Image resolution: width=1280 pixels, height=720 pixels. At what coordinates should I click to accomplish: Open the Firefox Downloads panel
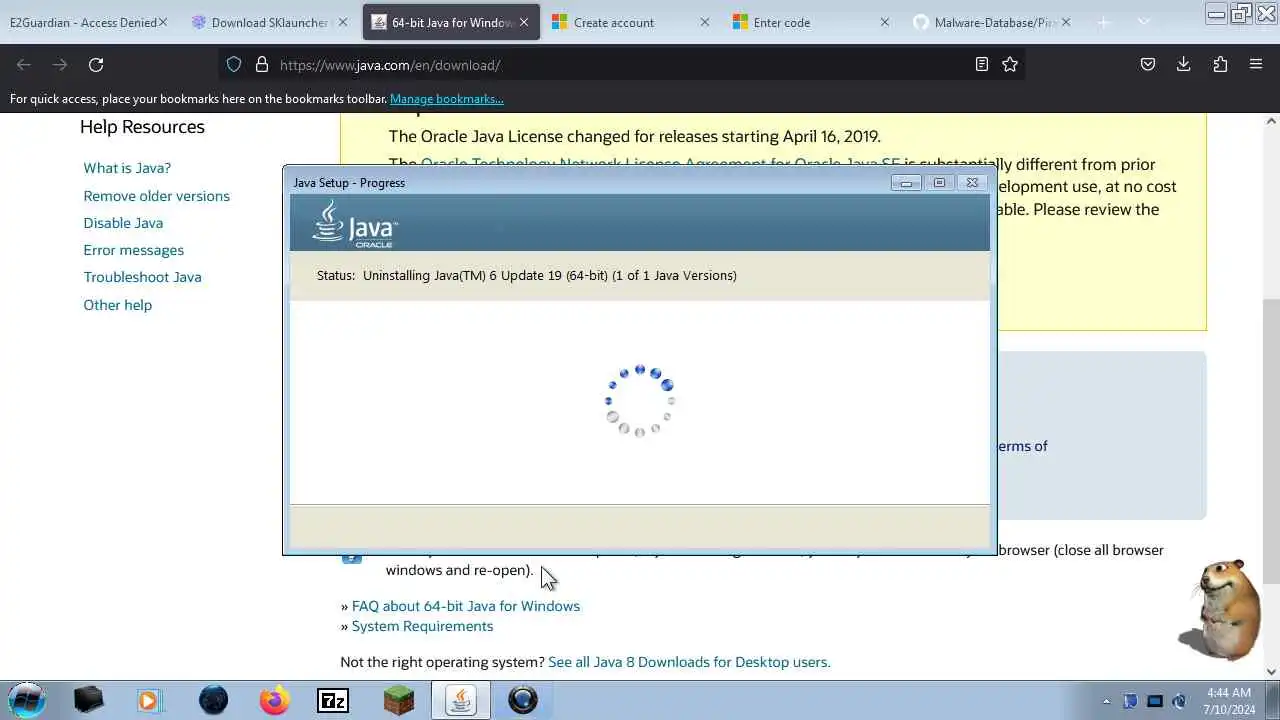click(1184, 65)
